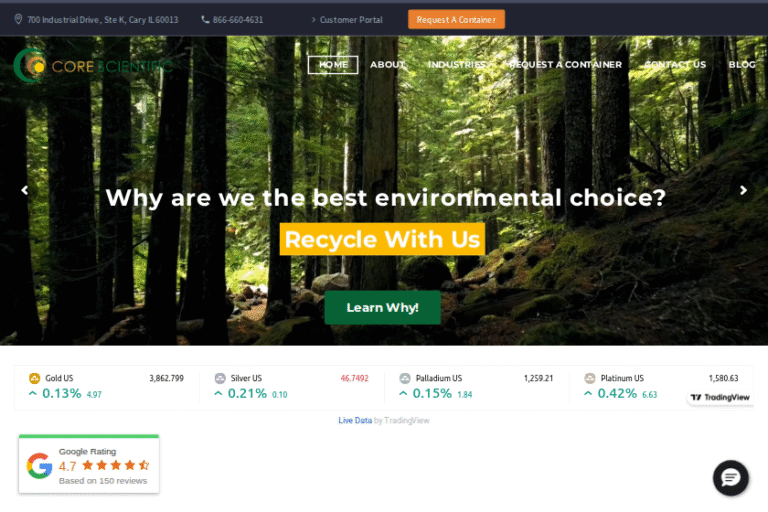This screenshot has height=512, width=768.
Task: Click the Core Scientific logo
Action: [x=93, y=65]
